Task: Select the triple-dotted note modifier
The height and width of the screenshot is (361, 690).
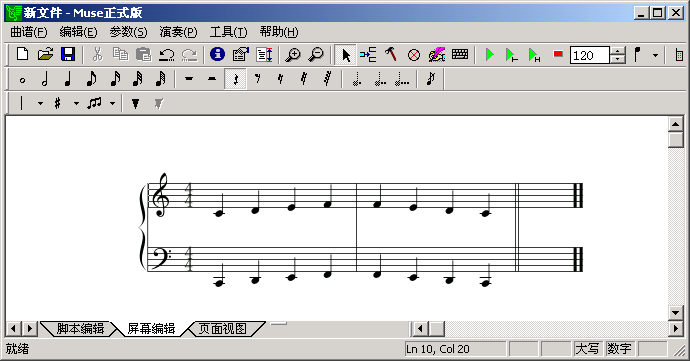Action: tap(402, 79)
